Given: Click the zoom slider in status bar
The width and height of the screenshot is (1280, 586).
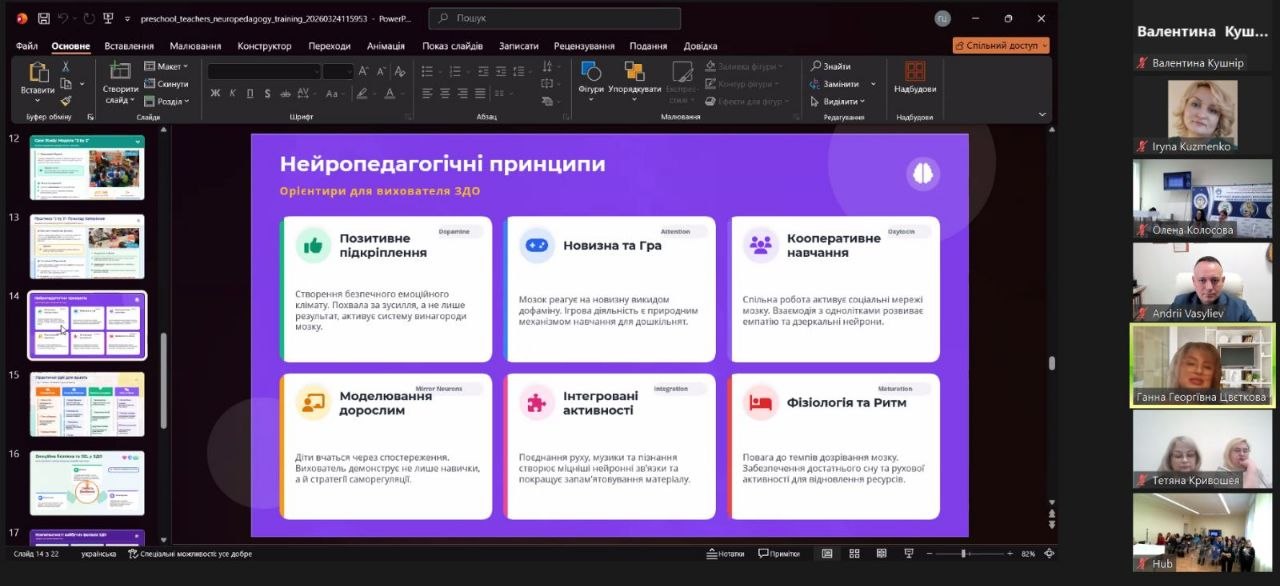Looking at the screenshot, I should point(963,554).
